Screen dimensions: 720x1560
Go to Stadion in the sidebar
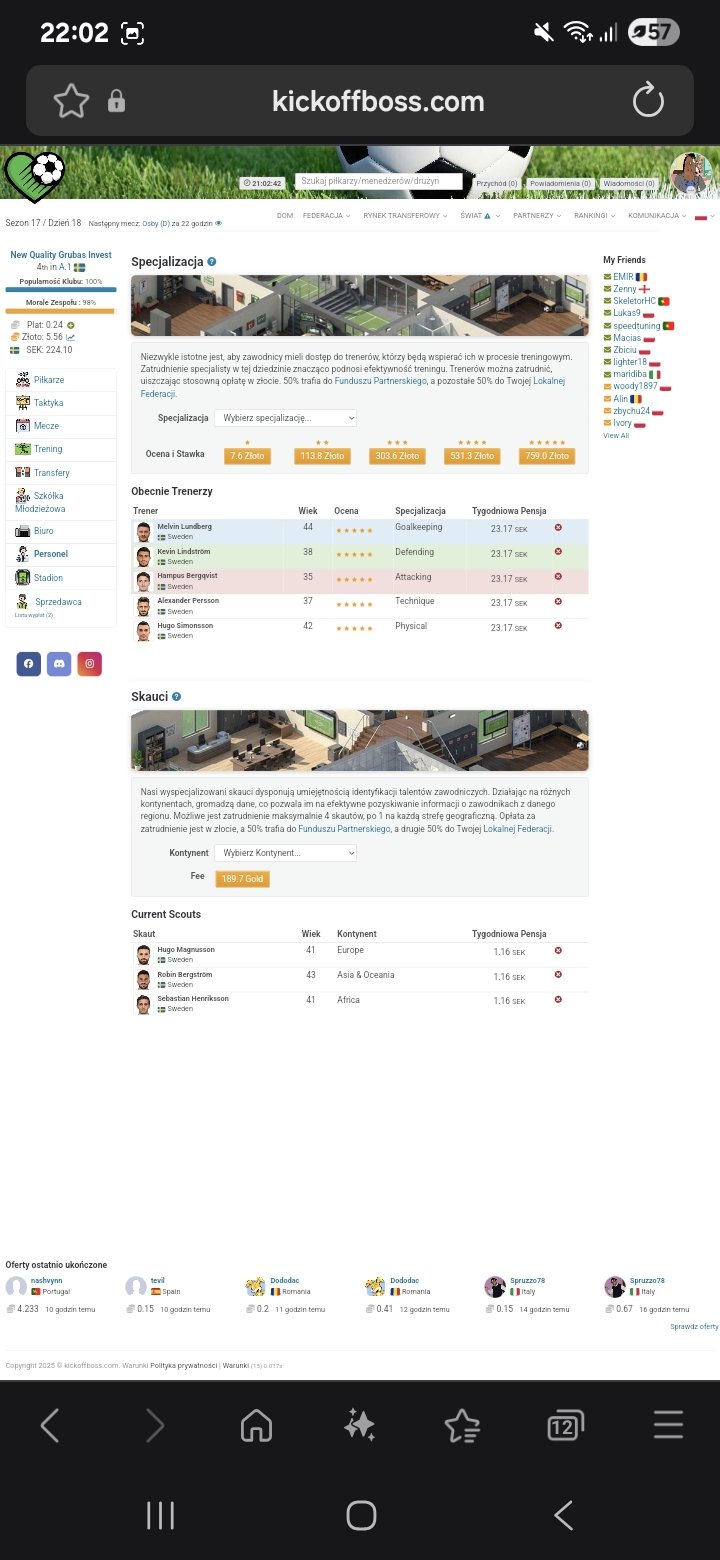[48, 578]
